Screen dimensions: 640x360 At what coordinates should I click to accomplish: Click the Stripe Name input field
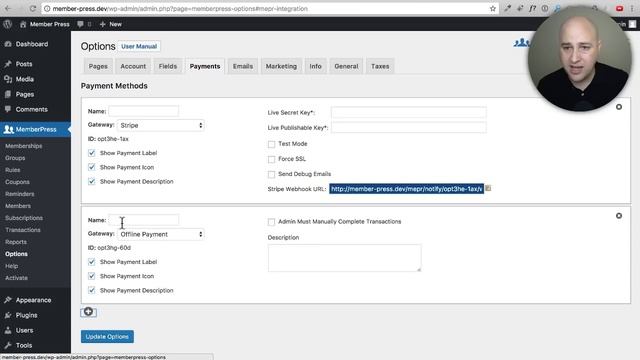(x=143, y=111)
